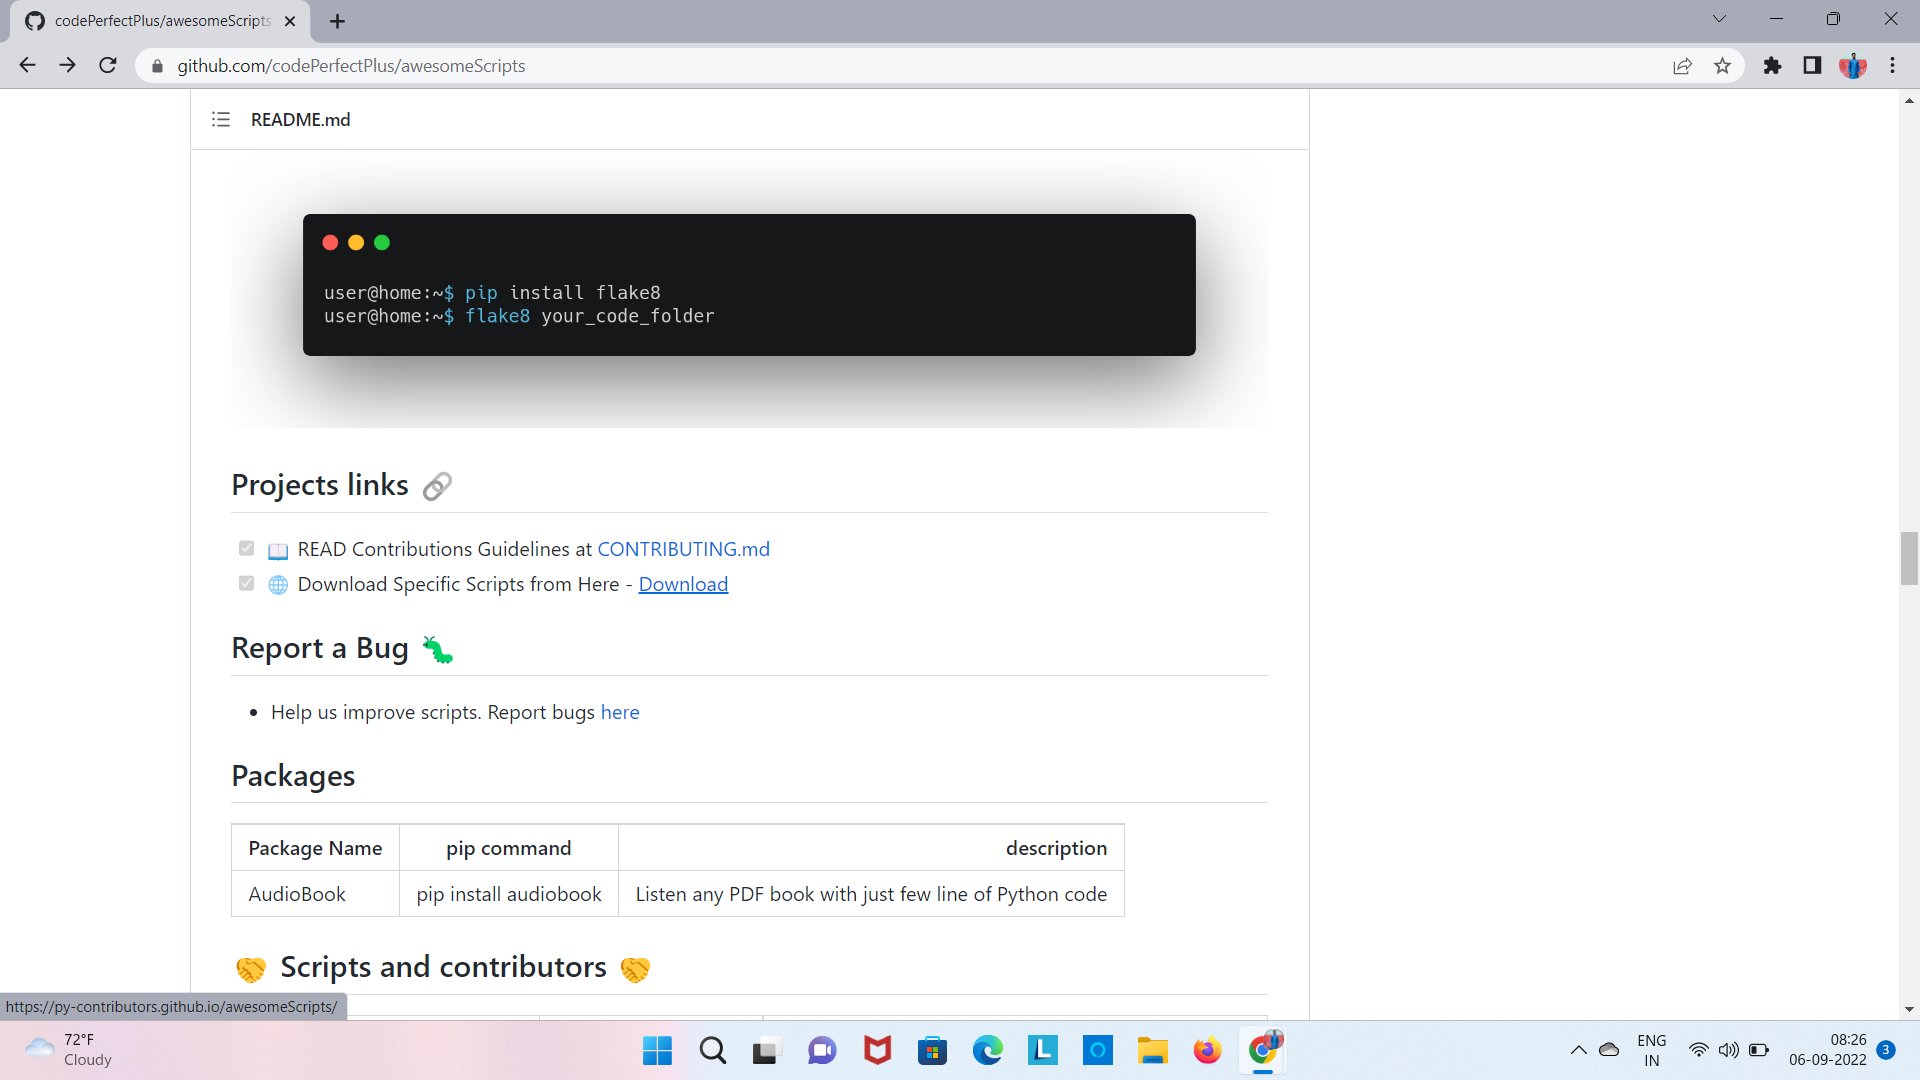
Task: Open the ENG IN language selector
Action: click(1651, 1049)
